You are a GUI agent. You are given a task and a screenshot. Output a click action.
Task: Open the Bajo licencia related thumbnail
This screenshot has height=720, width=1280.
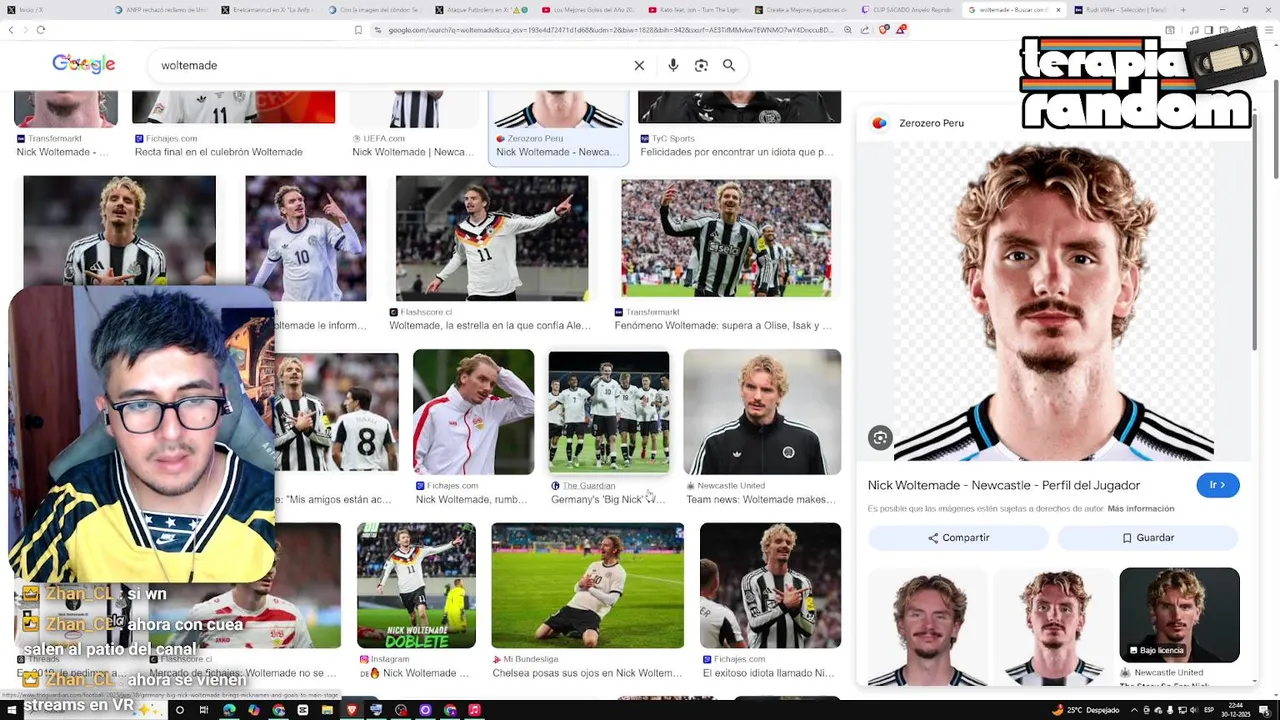tap(1179, 615)
